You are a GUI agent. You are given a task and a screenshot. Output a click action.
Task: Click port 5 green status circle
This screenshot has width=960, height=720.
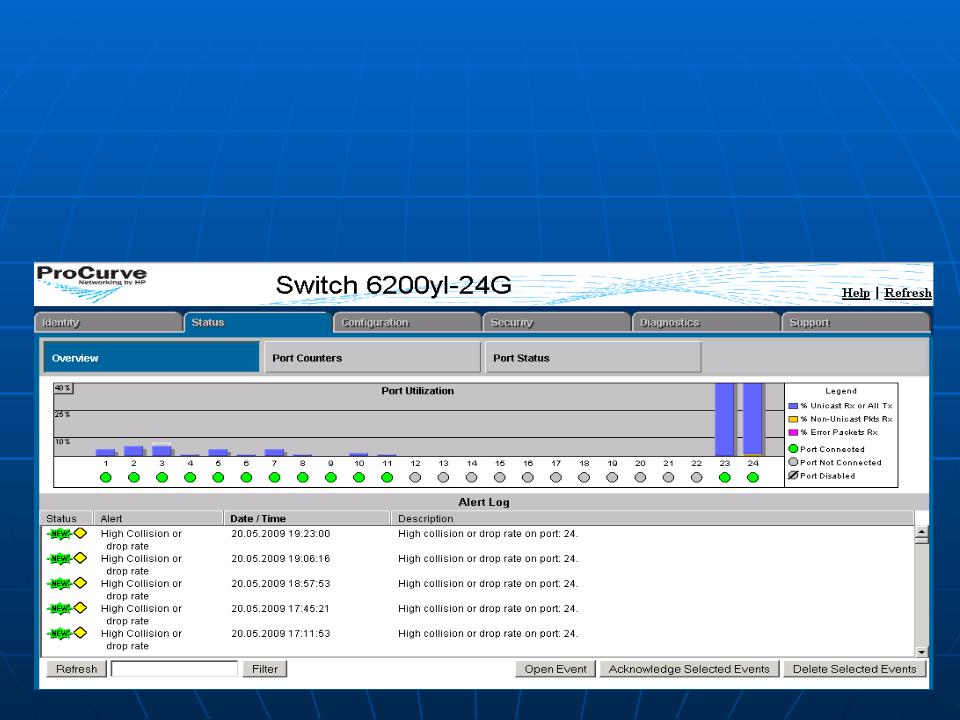click(x=218, y=478)
